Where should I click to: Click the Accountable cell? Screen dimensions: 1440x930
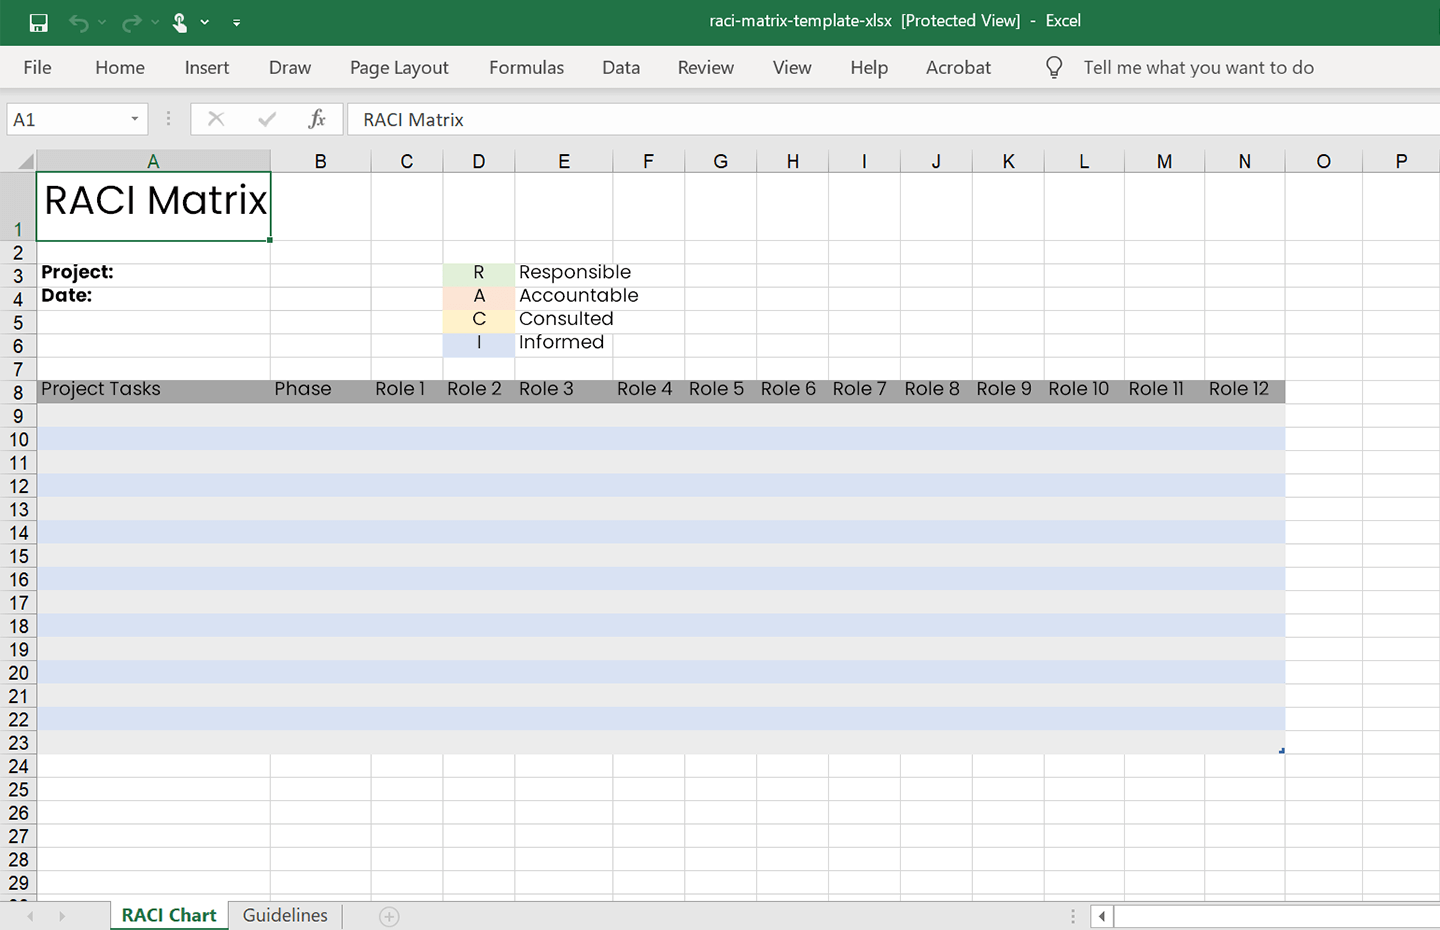564,296
